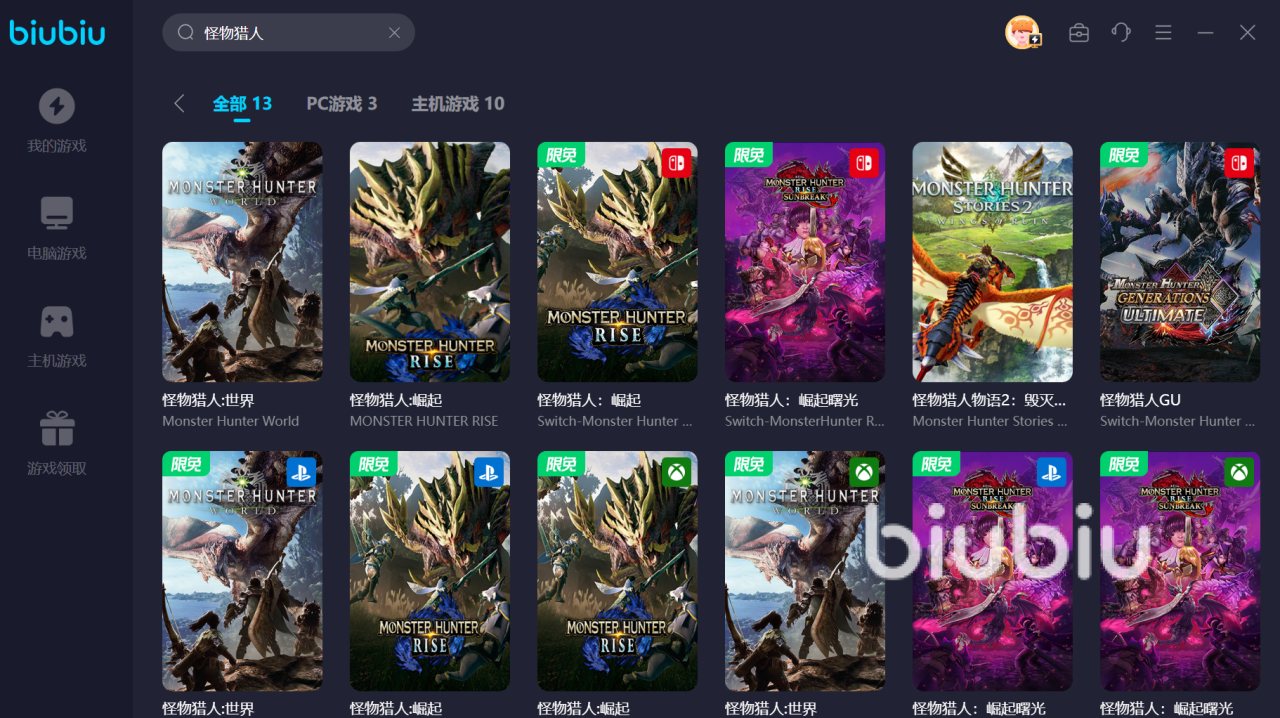
Task: Open the biubiu logo home
Action: click(x=57, y=32)
